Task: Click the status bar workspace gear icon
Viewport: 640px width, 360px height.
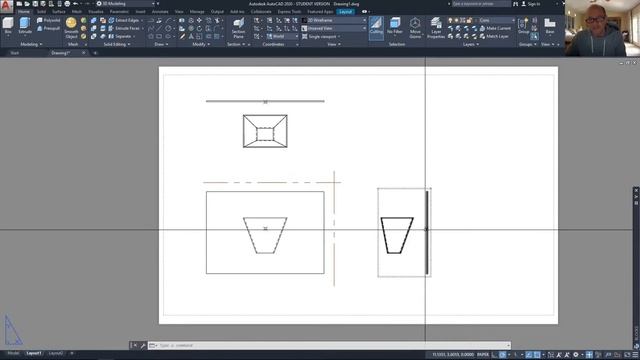Action: 576,355
